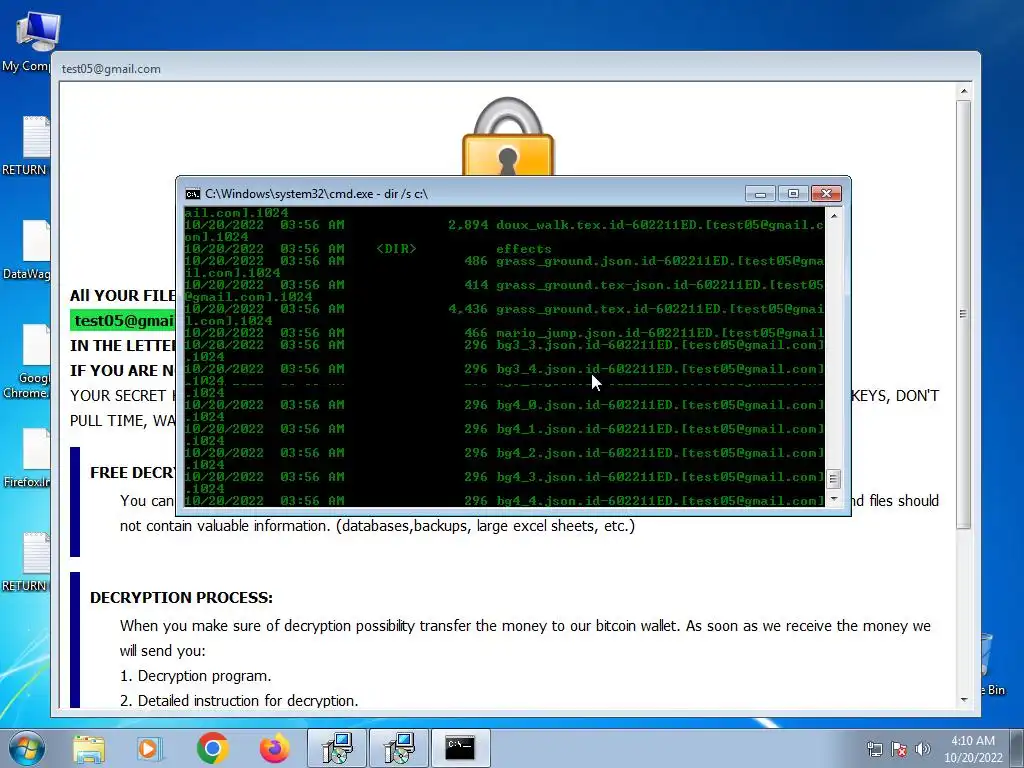The height and width of the screenshot is (768, 1024).
Task: Close the cmd.exe window
Action: coord(826,194)
